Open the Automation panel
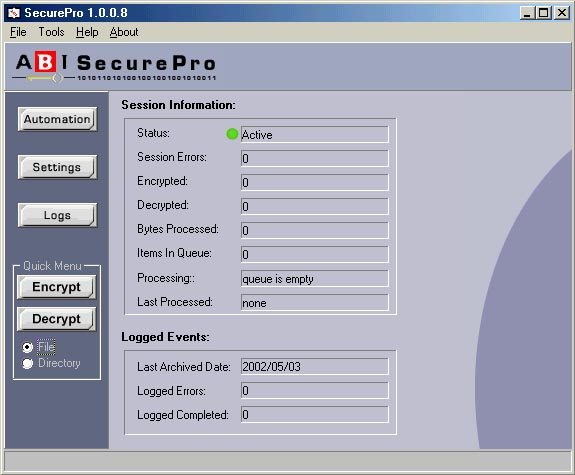This screenshot has width=575, height=475. pos(57,119)
